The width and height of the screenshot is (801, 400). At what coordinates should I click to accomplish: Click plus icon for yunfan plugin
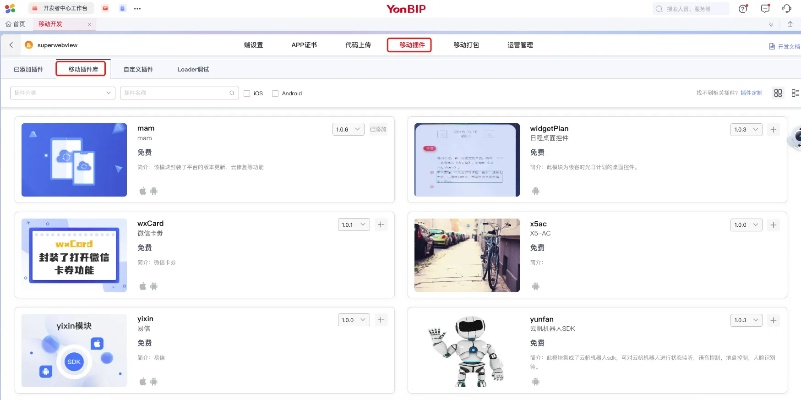click(773, 320)
